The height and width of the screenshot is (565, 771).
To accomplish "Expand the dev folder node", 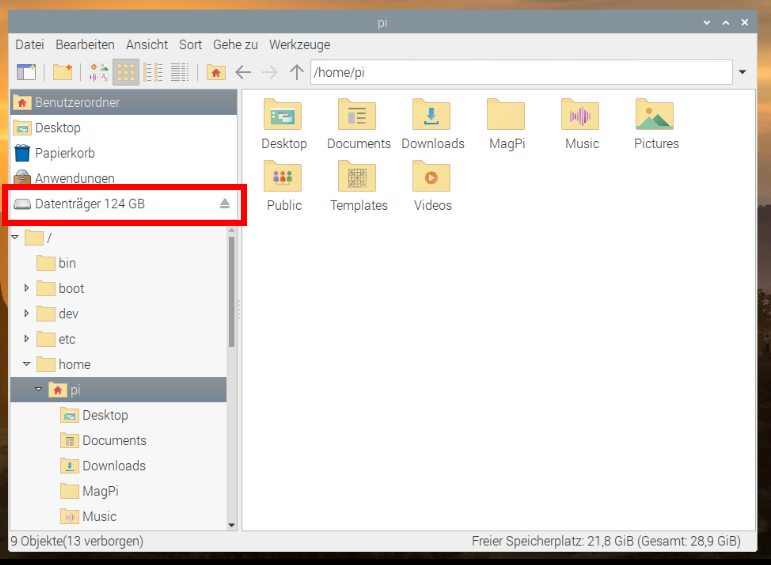I will coord(27,313).
